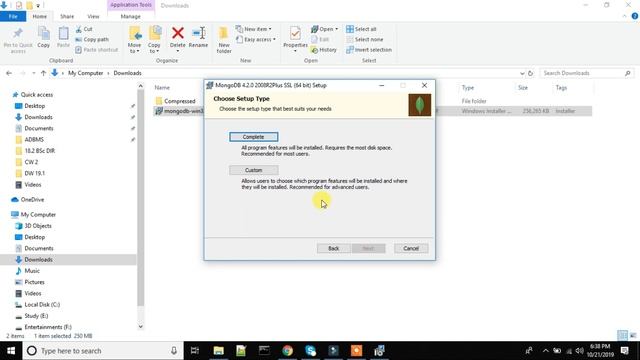Switch to the Home ribbon tab
640x360 pixels.
point(40,16)
